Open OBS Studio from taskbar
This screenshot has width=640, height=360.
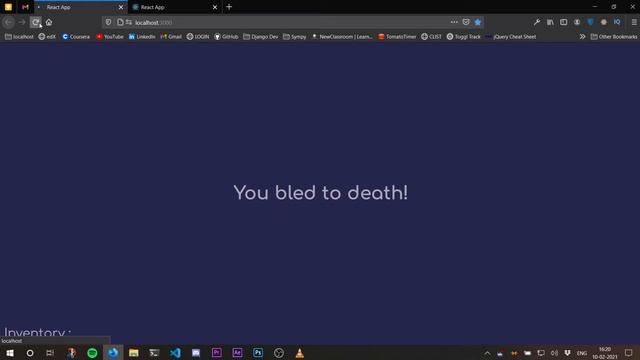click(279, 353)
